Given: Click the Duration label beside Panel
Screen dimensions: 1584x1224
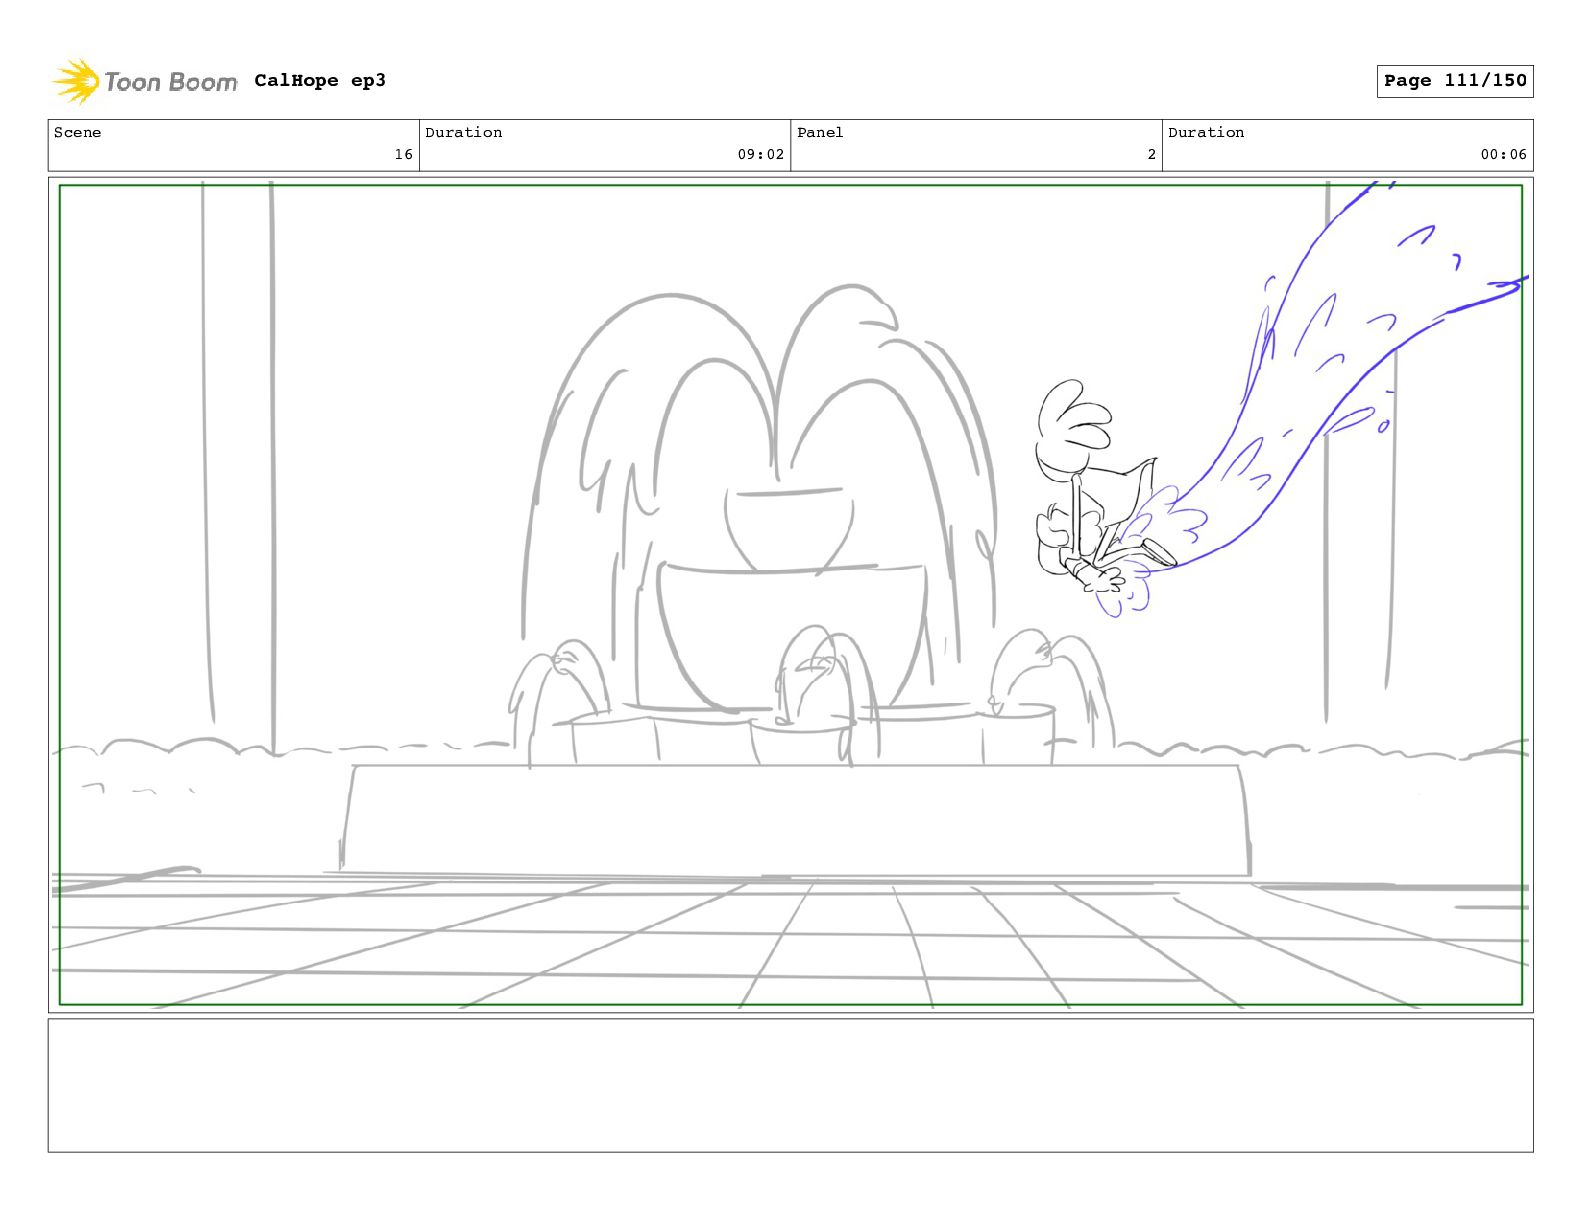Looking at the screenshot, I should [x=1206, y=132].
